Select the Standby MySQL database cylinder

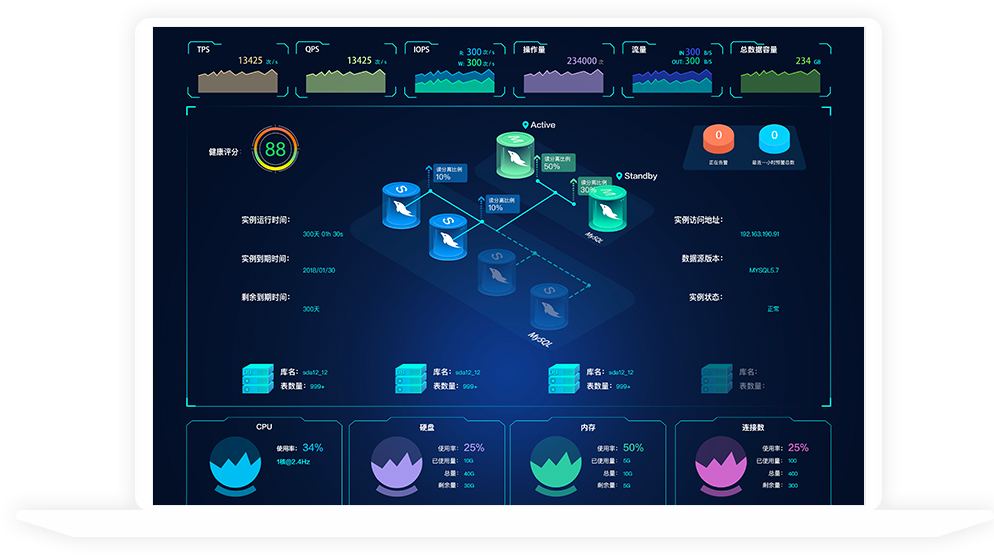[x=607, y=210]
